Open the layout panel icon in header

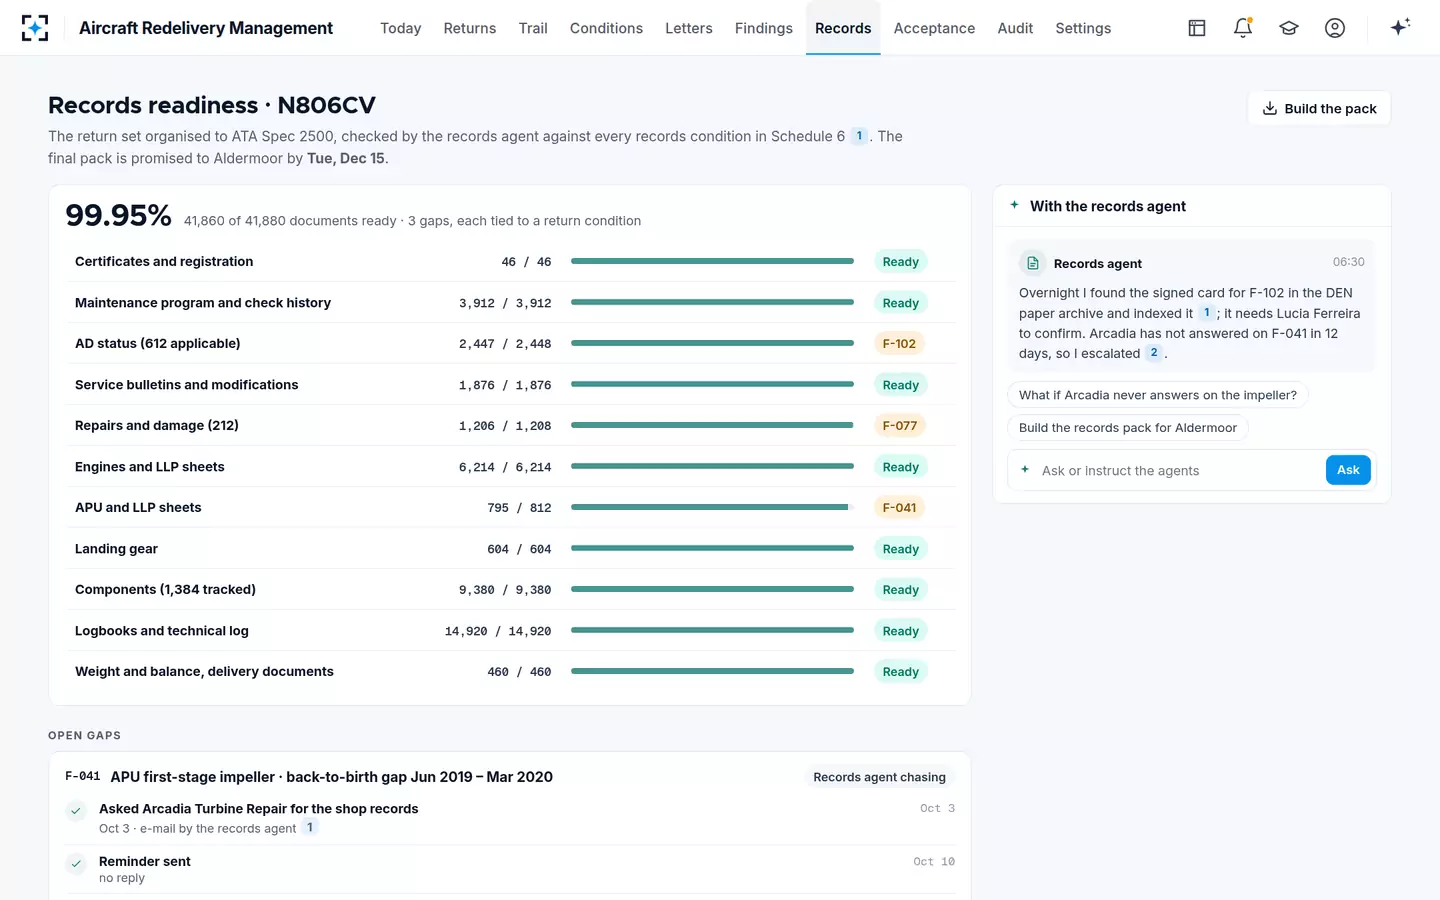pyautogui.click(x=1197, y=28)
